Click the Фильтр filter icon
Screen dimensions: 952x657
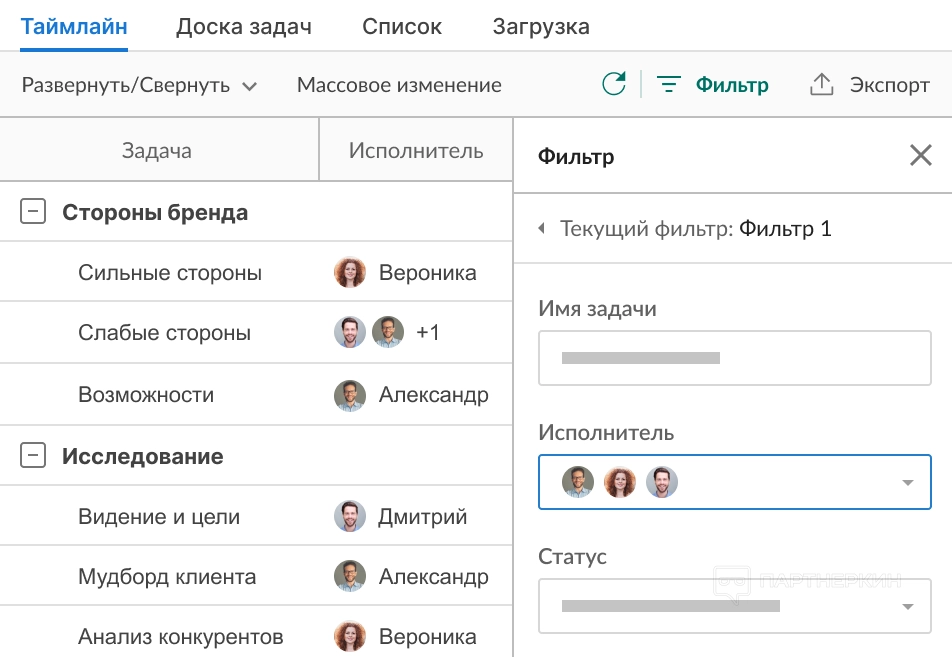[668, 85]
